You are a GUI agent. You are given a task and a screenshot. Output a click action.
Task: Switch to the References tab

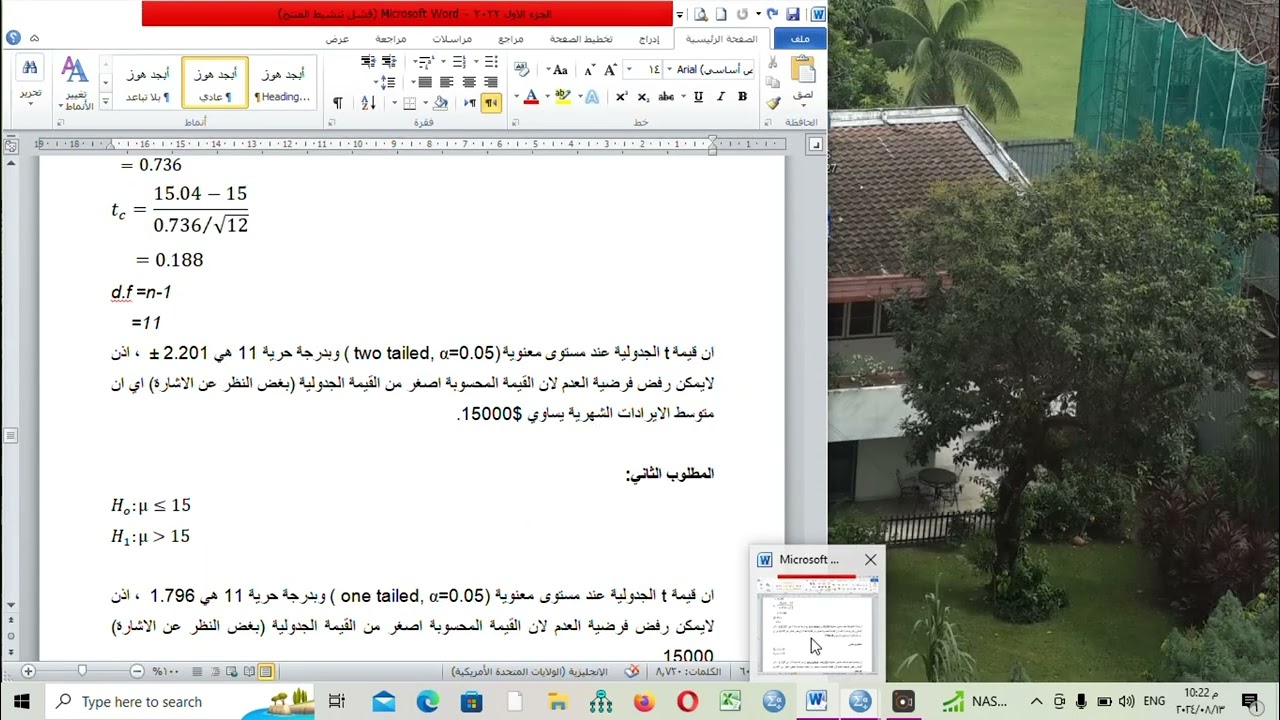pyautogui.click(x=511, y=38)
